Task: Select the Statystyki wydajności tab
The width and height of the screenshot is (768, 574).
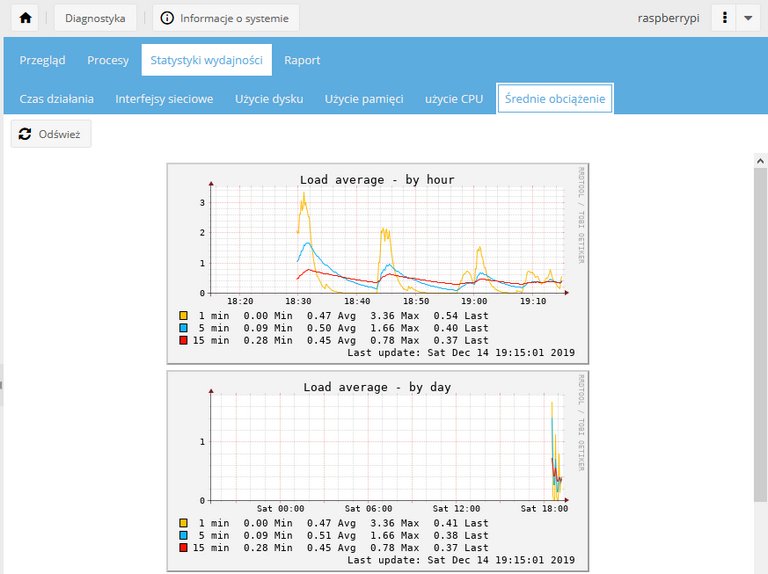Action: [207, 60]
